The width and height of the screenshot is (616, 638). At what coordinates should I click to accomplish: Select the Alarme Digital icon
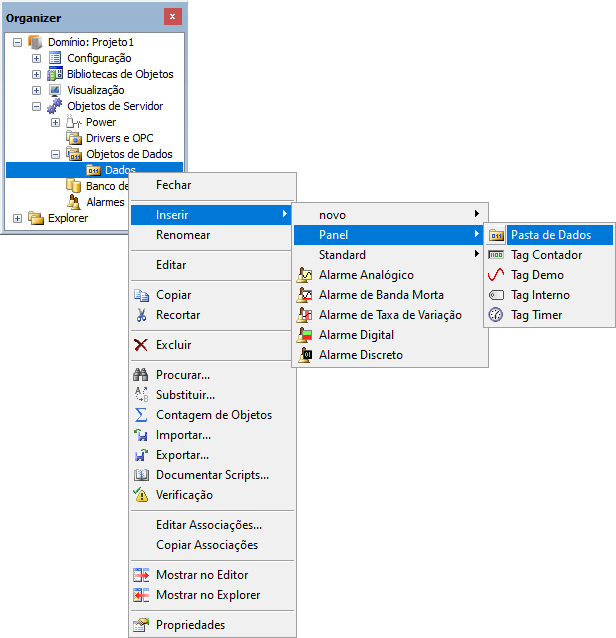[304, 335]
